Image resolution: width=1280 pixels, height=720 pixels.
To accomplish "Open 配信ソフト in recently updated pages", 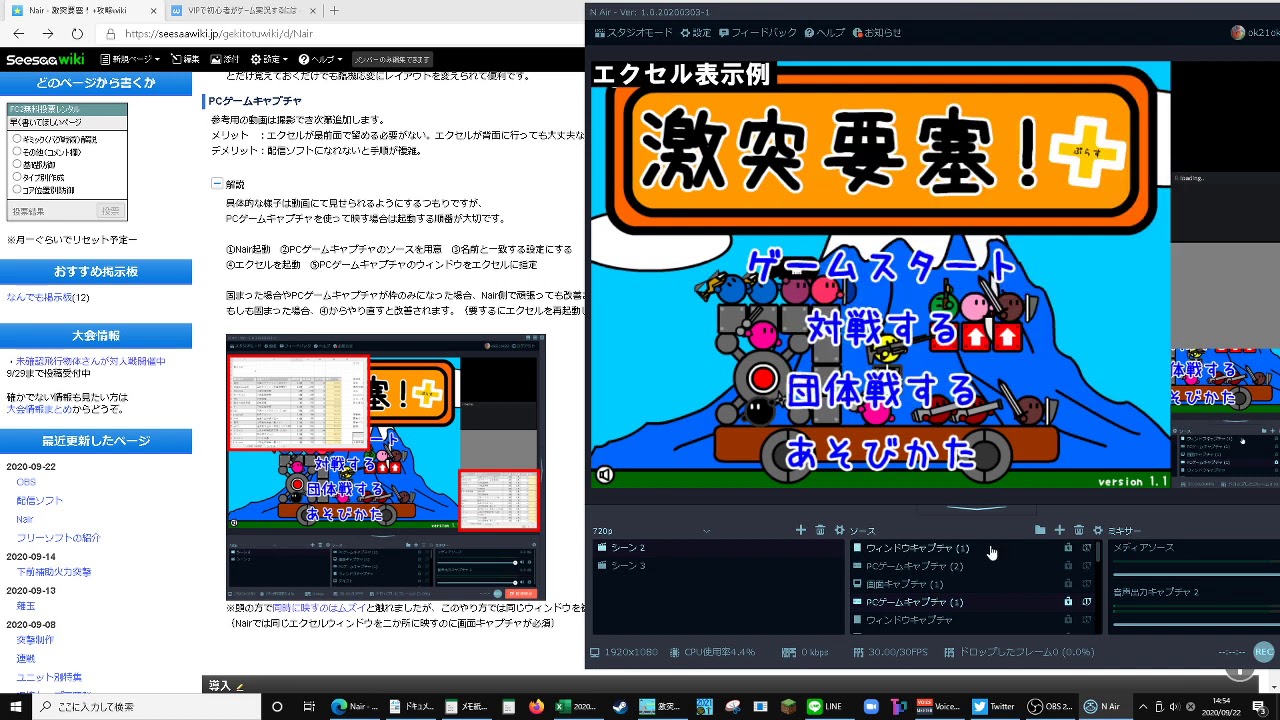I will coord(39,500).
